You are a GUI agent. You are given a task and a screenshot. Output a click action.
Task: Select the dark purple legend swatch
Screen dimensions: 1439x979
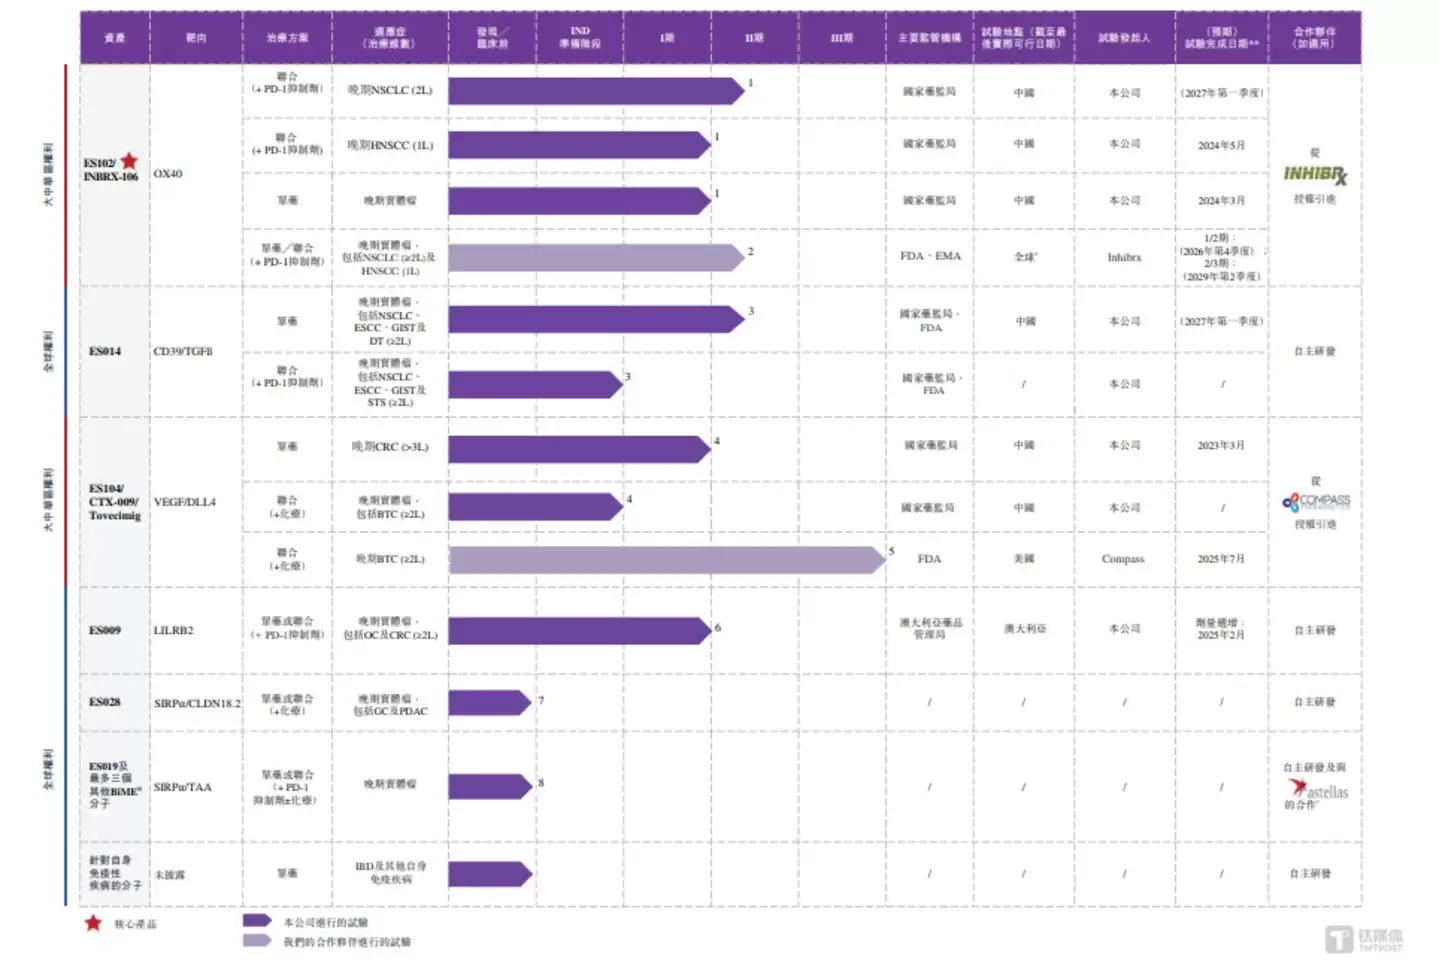coord(257,921)
